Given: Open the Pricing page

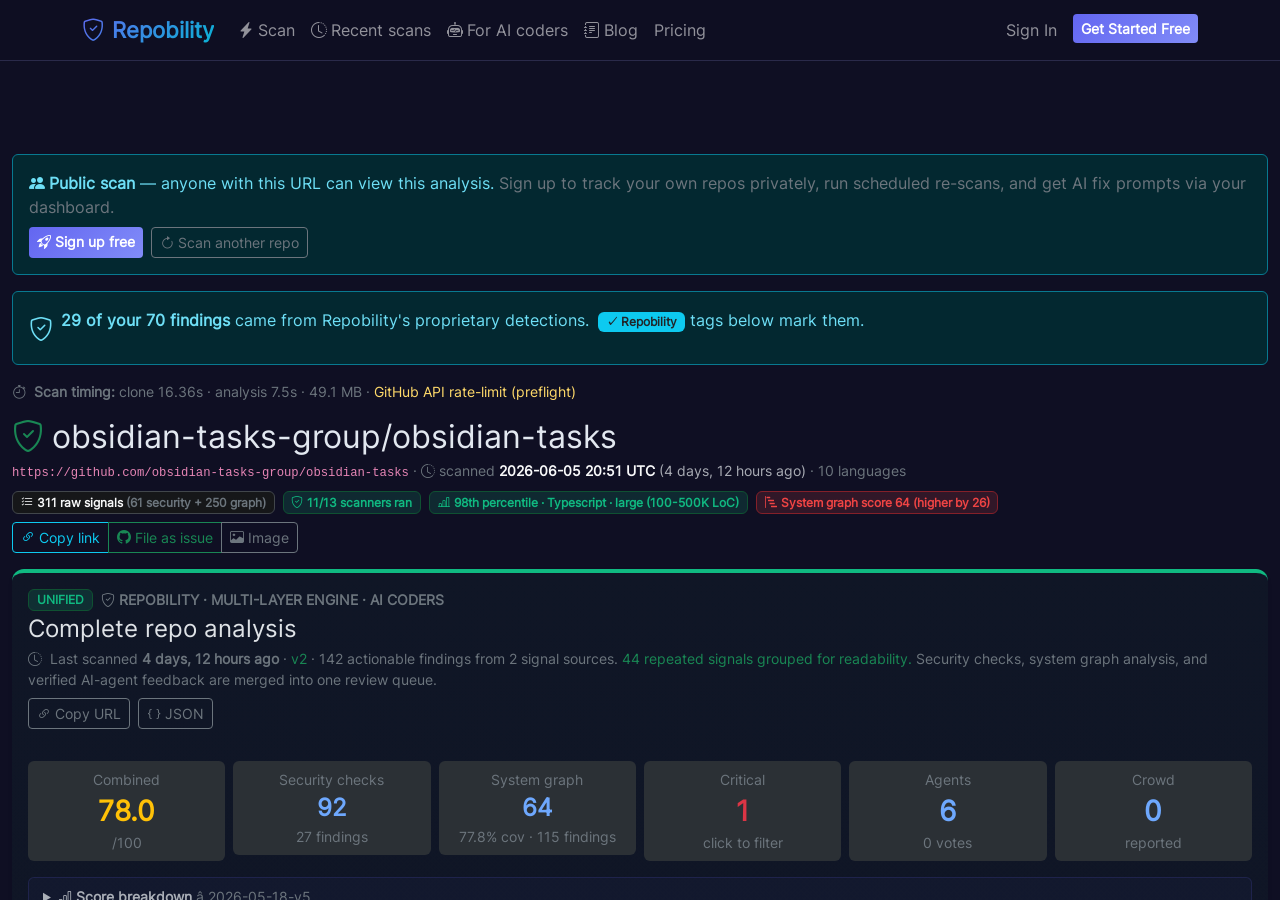Looking at the screenshot, I should [680, 30].
